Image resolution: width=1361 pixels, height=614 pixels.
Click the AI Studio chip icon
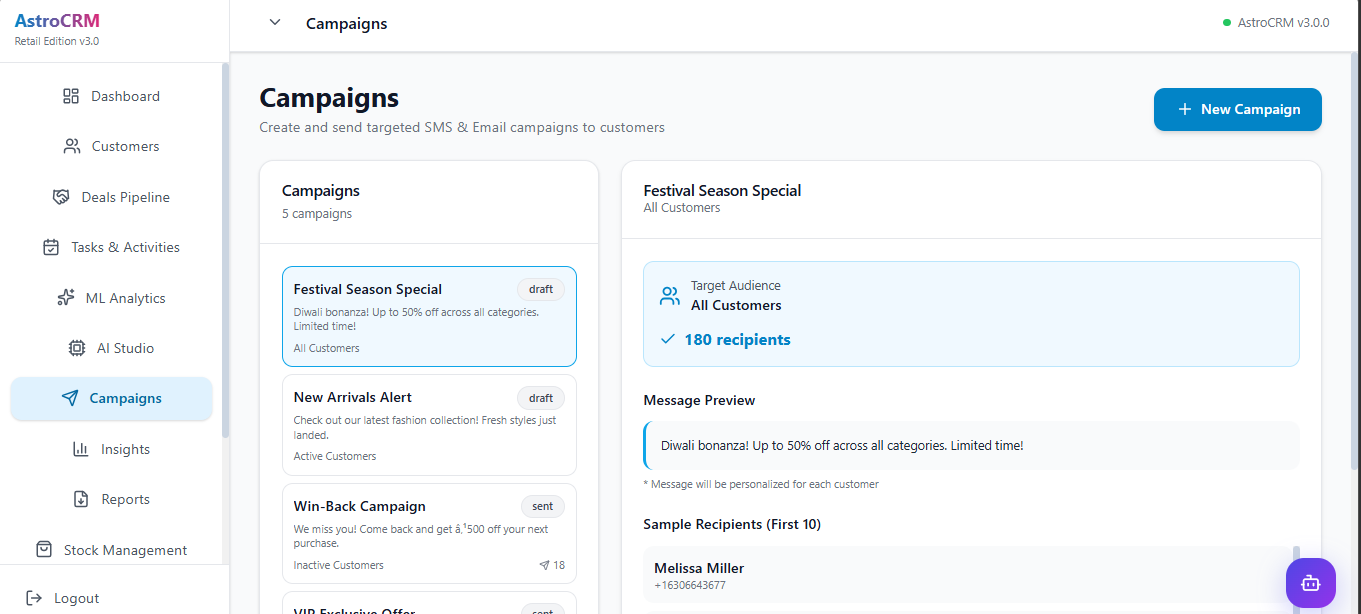click(76, 348)
